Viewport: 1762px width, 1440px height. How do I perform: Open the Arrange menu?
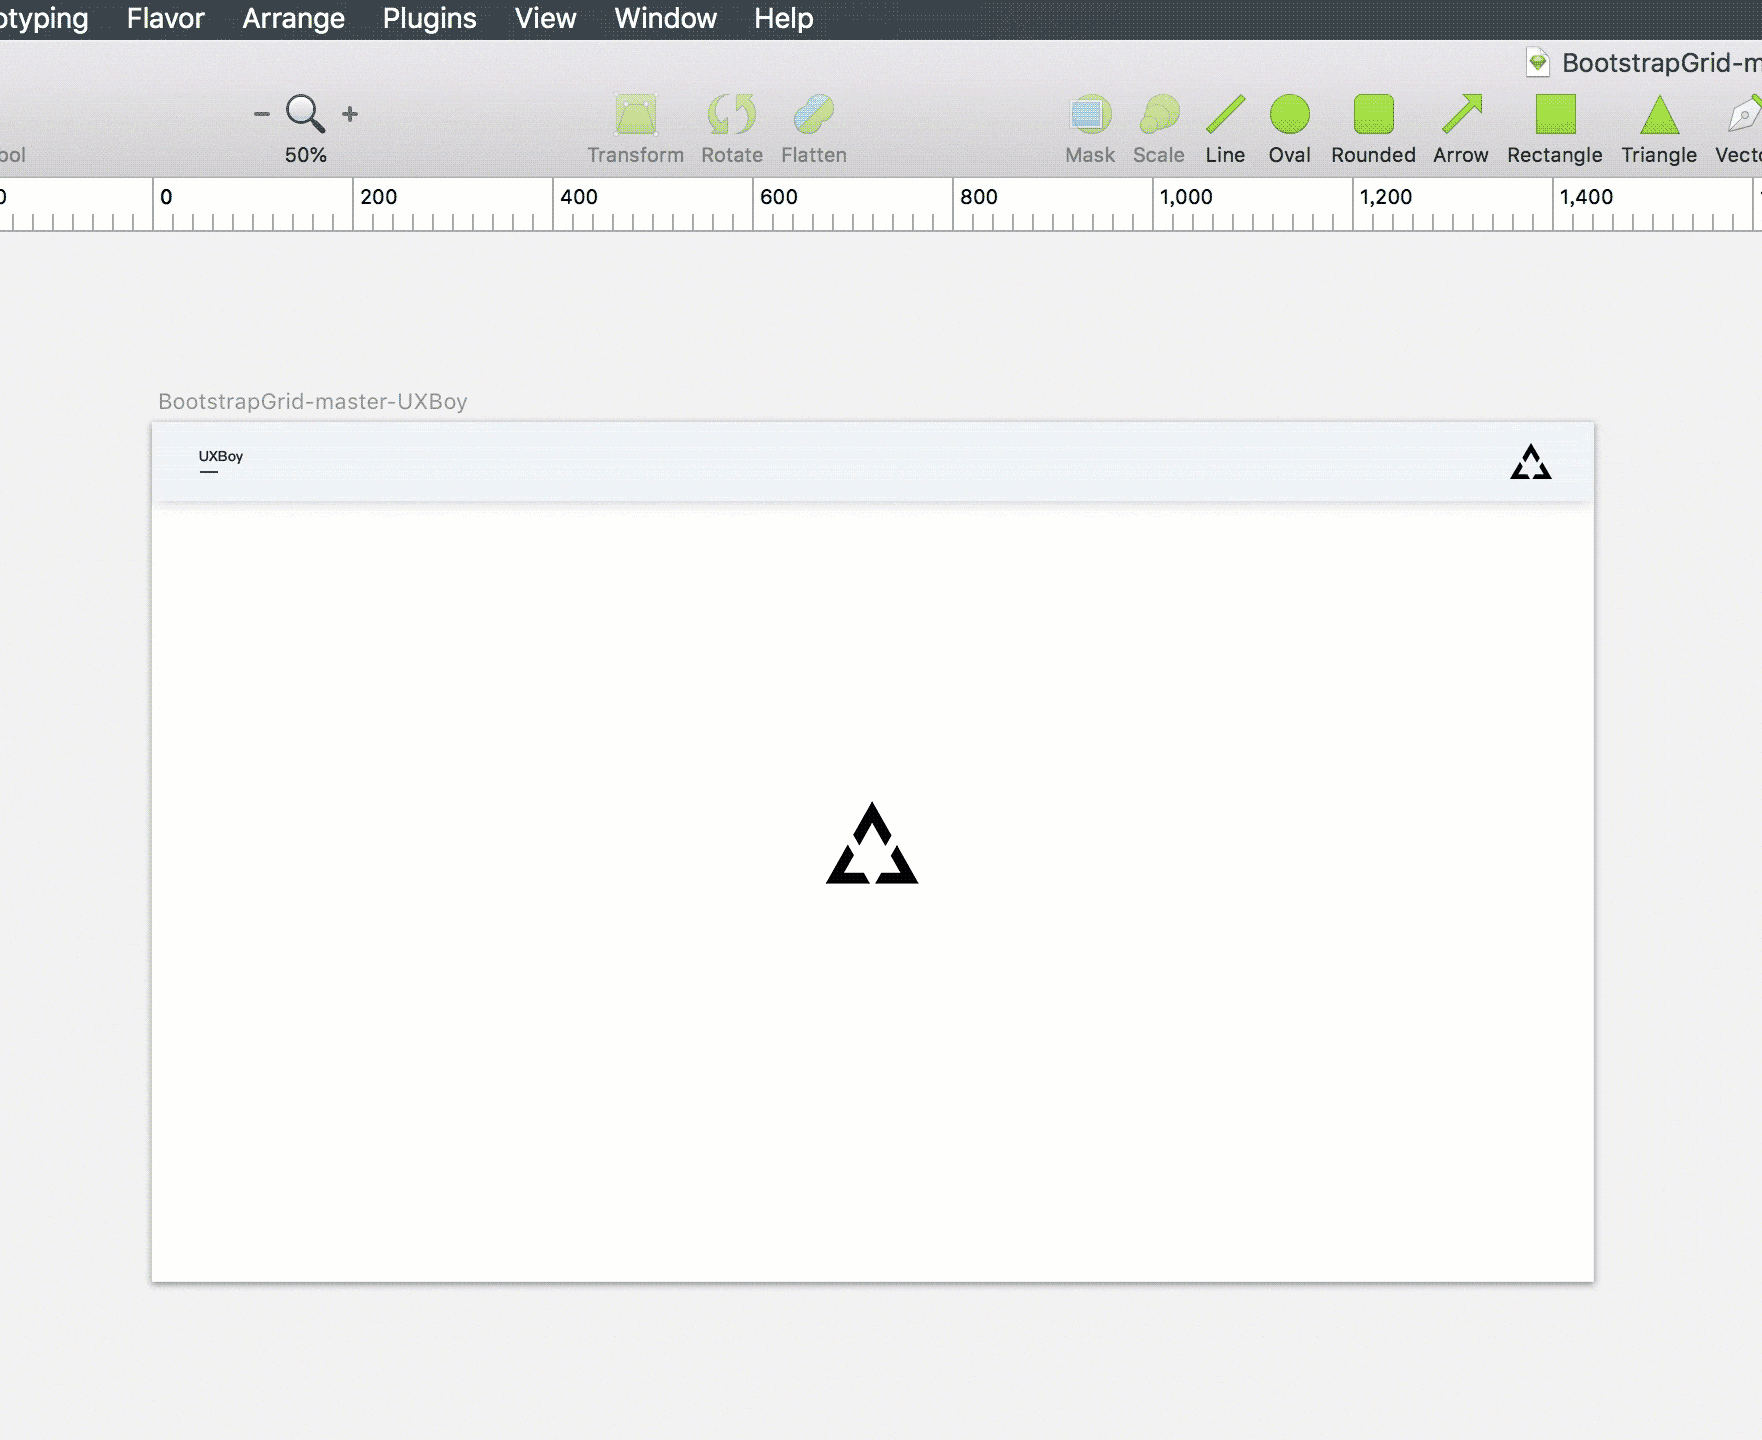pyautogui.click(x=293, y=18)
